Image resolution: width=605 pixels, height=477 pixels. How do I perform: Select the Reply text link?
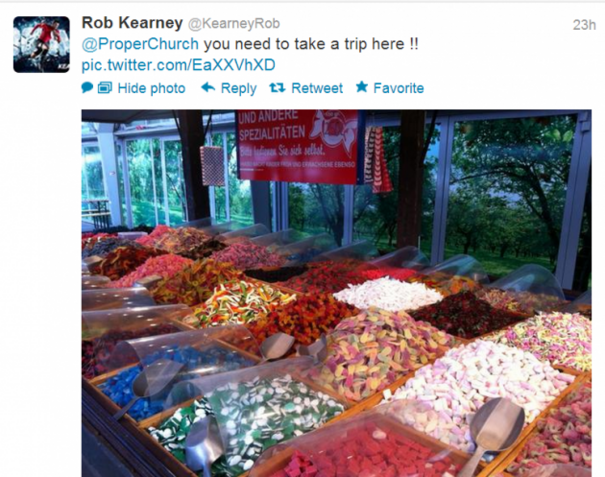[238, 88]
